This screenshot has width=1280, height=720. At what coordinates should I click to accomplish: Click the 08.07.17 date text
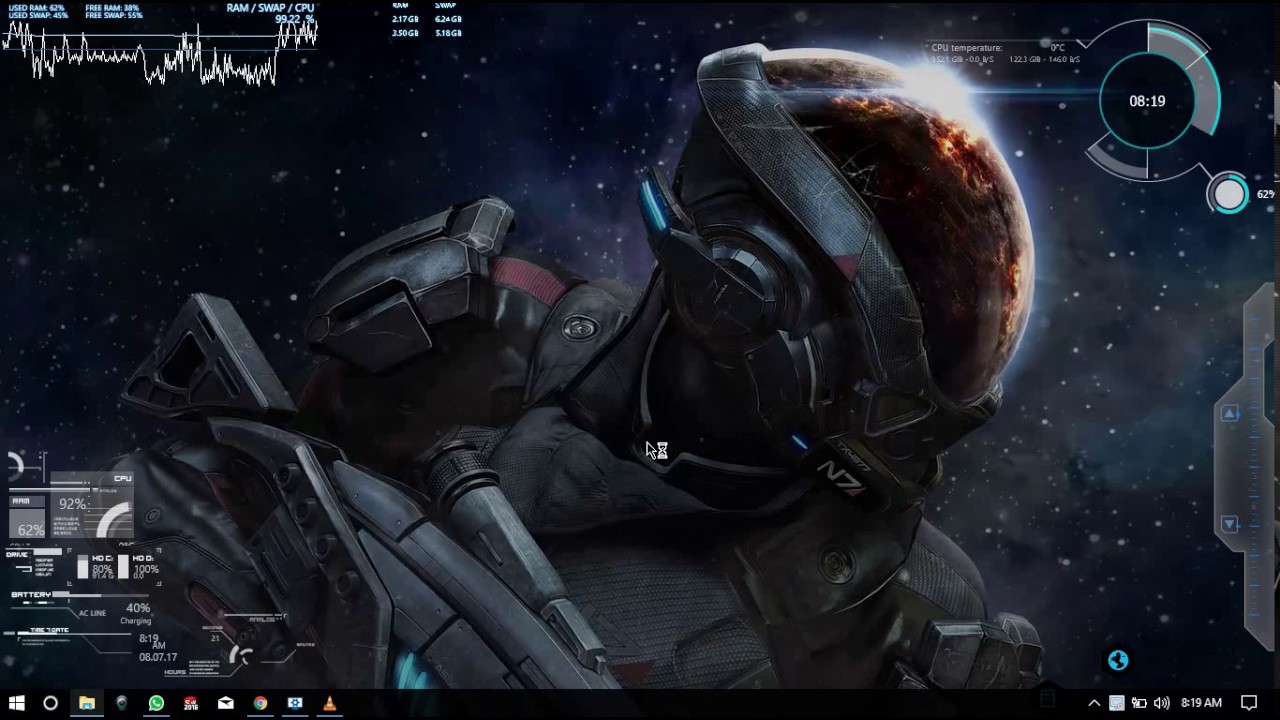coord(158,657)
